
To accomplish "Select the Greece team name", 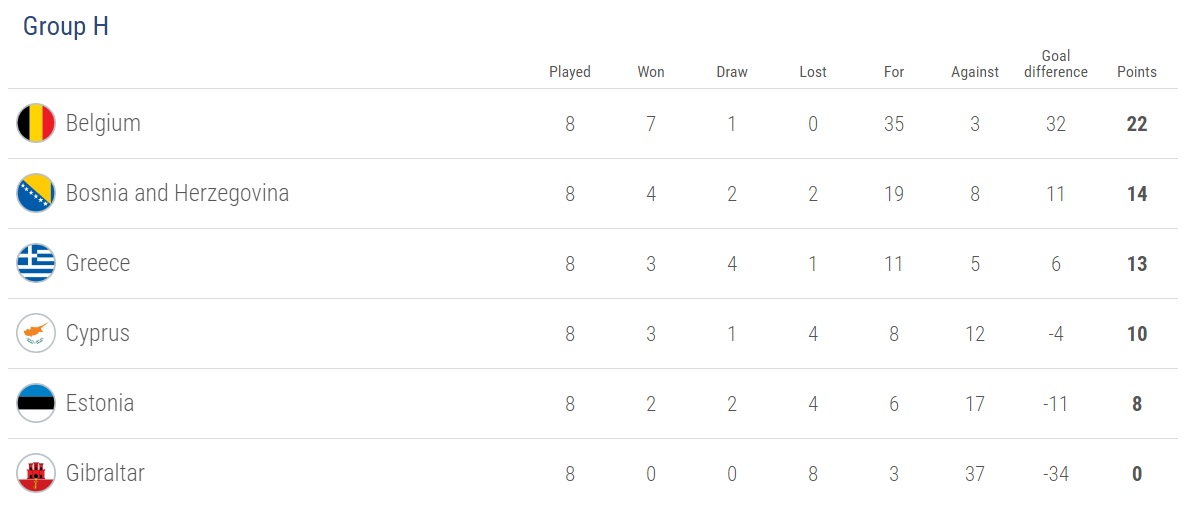I will click(98, 264).
